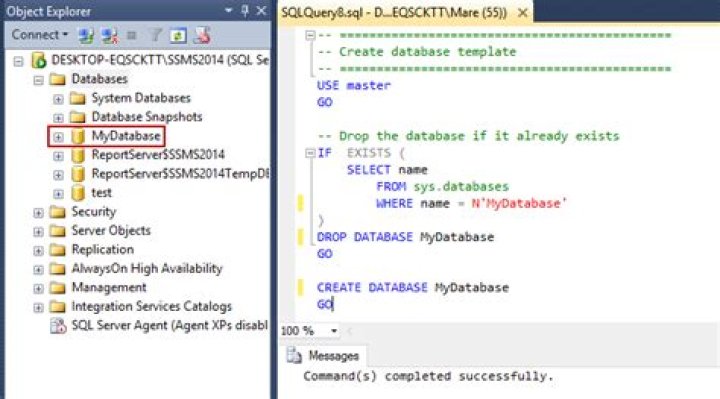This screenshot has width=720, height=399.
Task: Click the MyDatabase cylinder icon
Action: coord(78,136)
